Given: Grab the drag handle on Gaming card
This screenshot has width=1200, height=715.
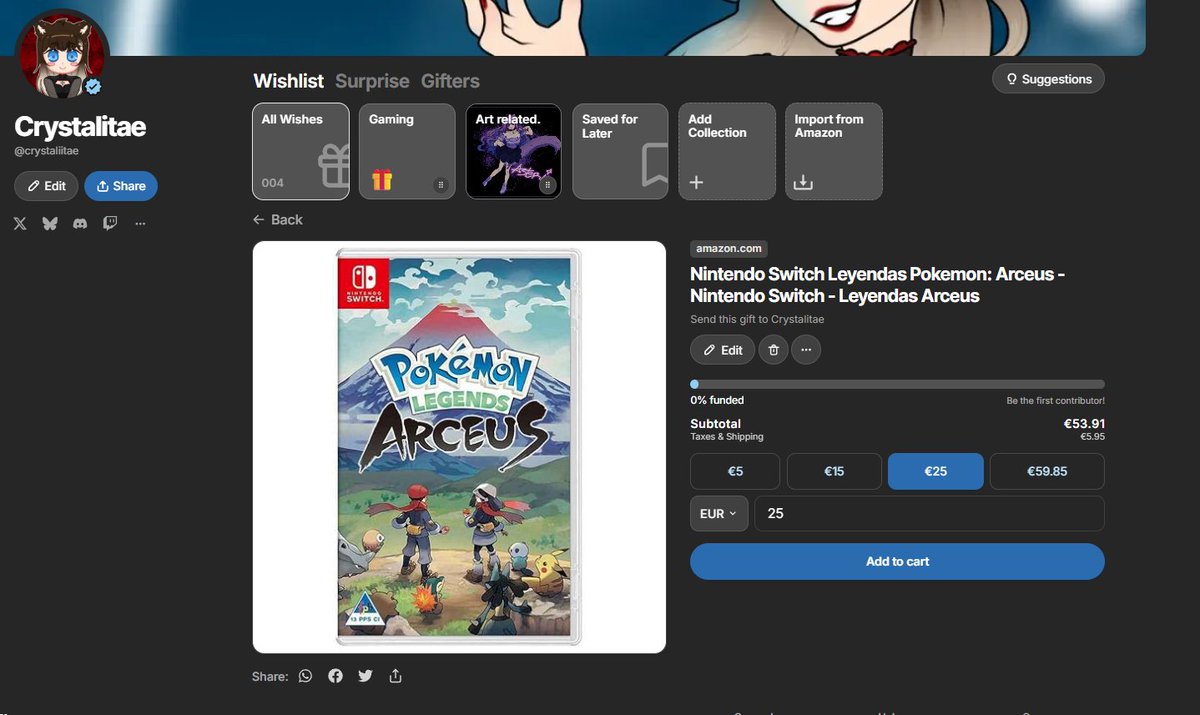Looking at the screenshot, I should coord(440,185).
